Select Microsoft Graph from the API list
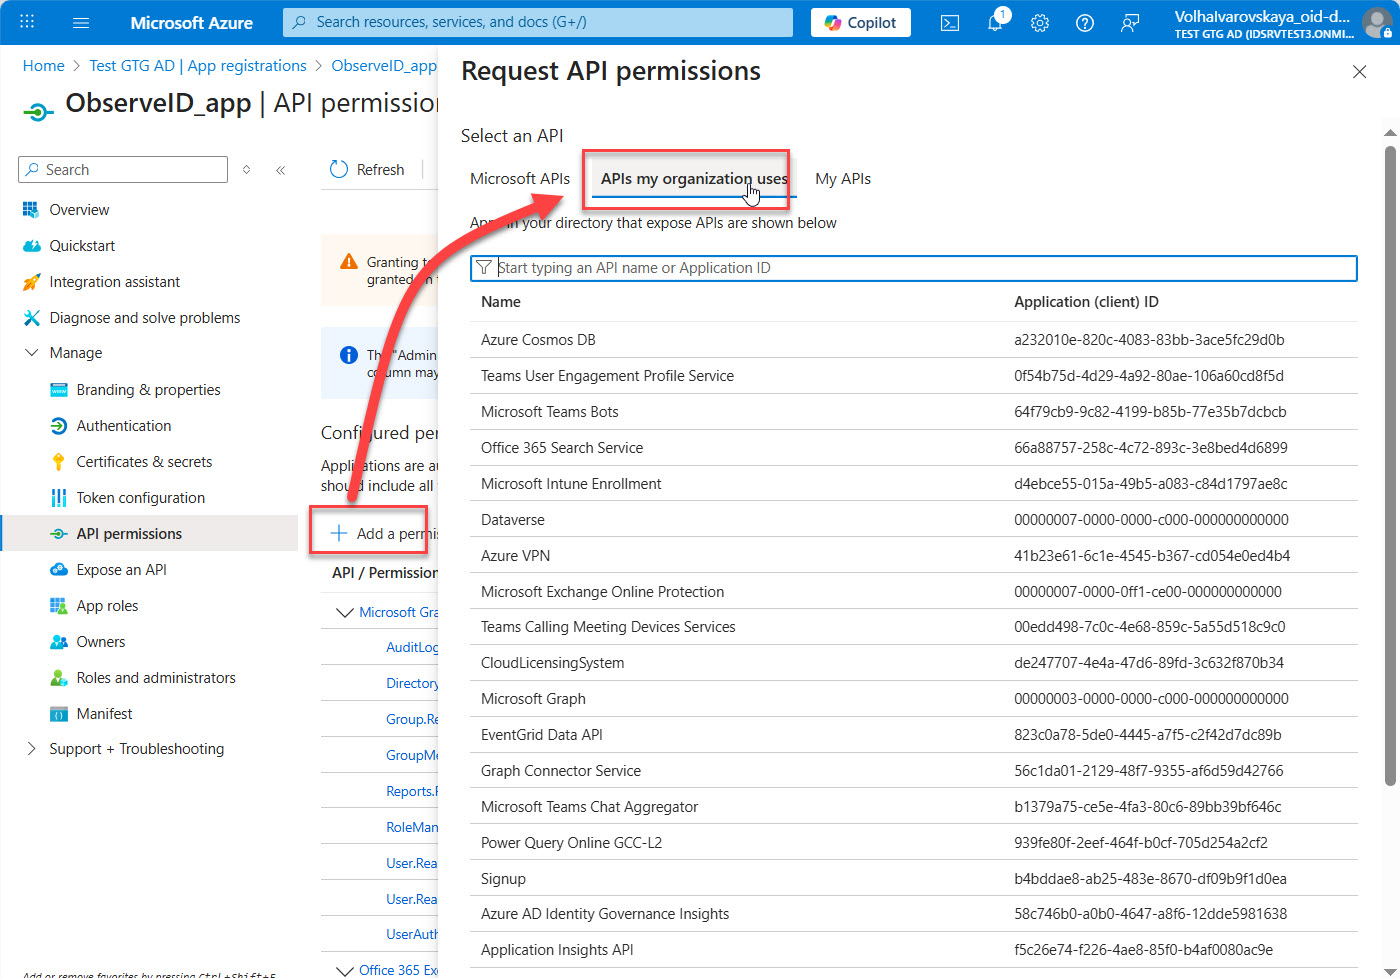This screenshot has width=1400, height=978. (533, 699)
